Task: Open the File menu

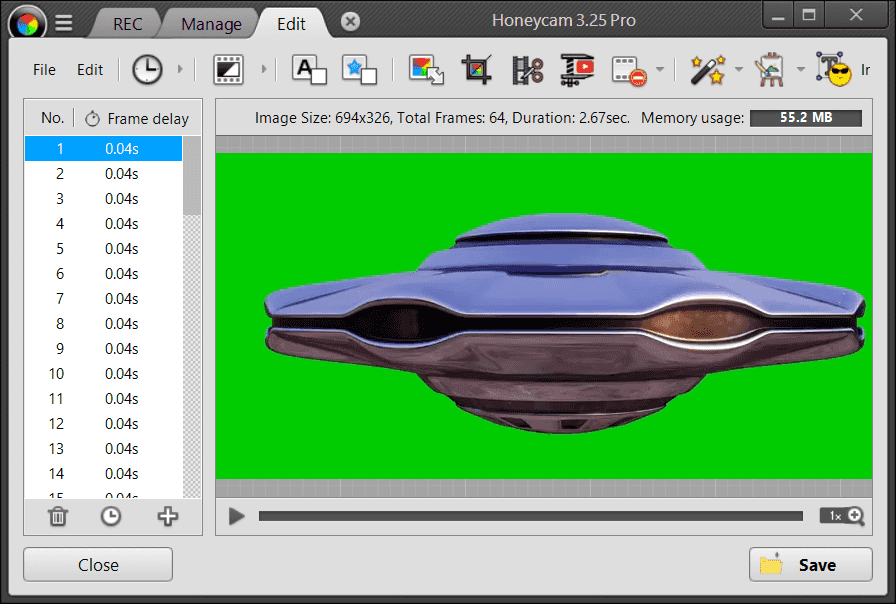Action: 44,70
